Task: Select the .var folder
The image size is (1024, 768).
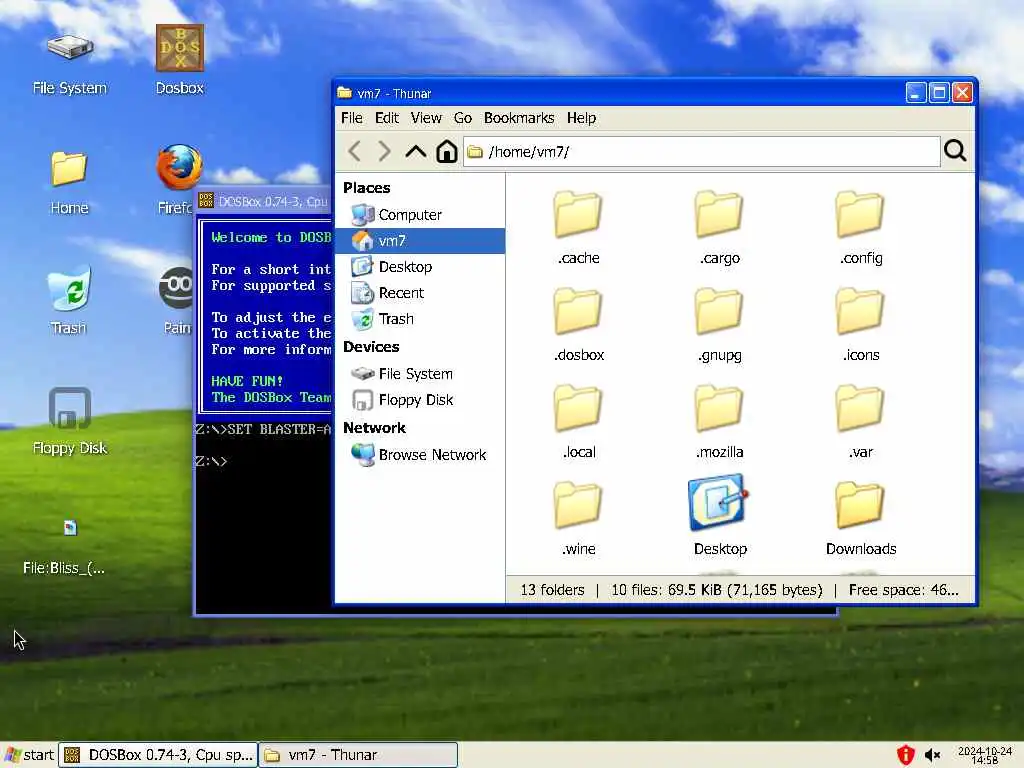Action: (x=861, y=422)
